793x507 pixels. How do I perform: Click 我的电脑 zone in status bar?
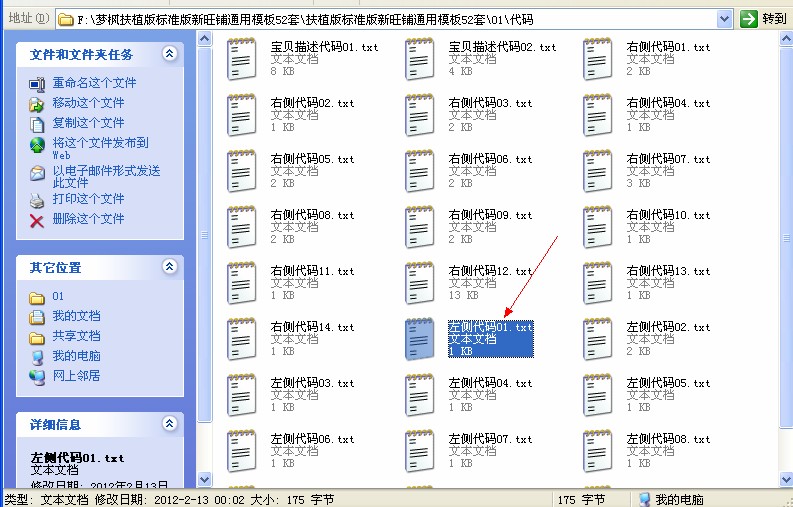coord(671,500)
